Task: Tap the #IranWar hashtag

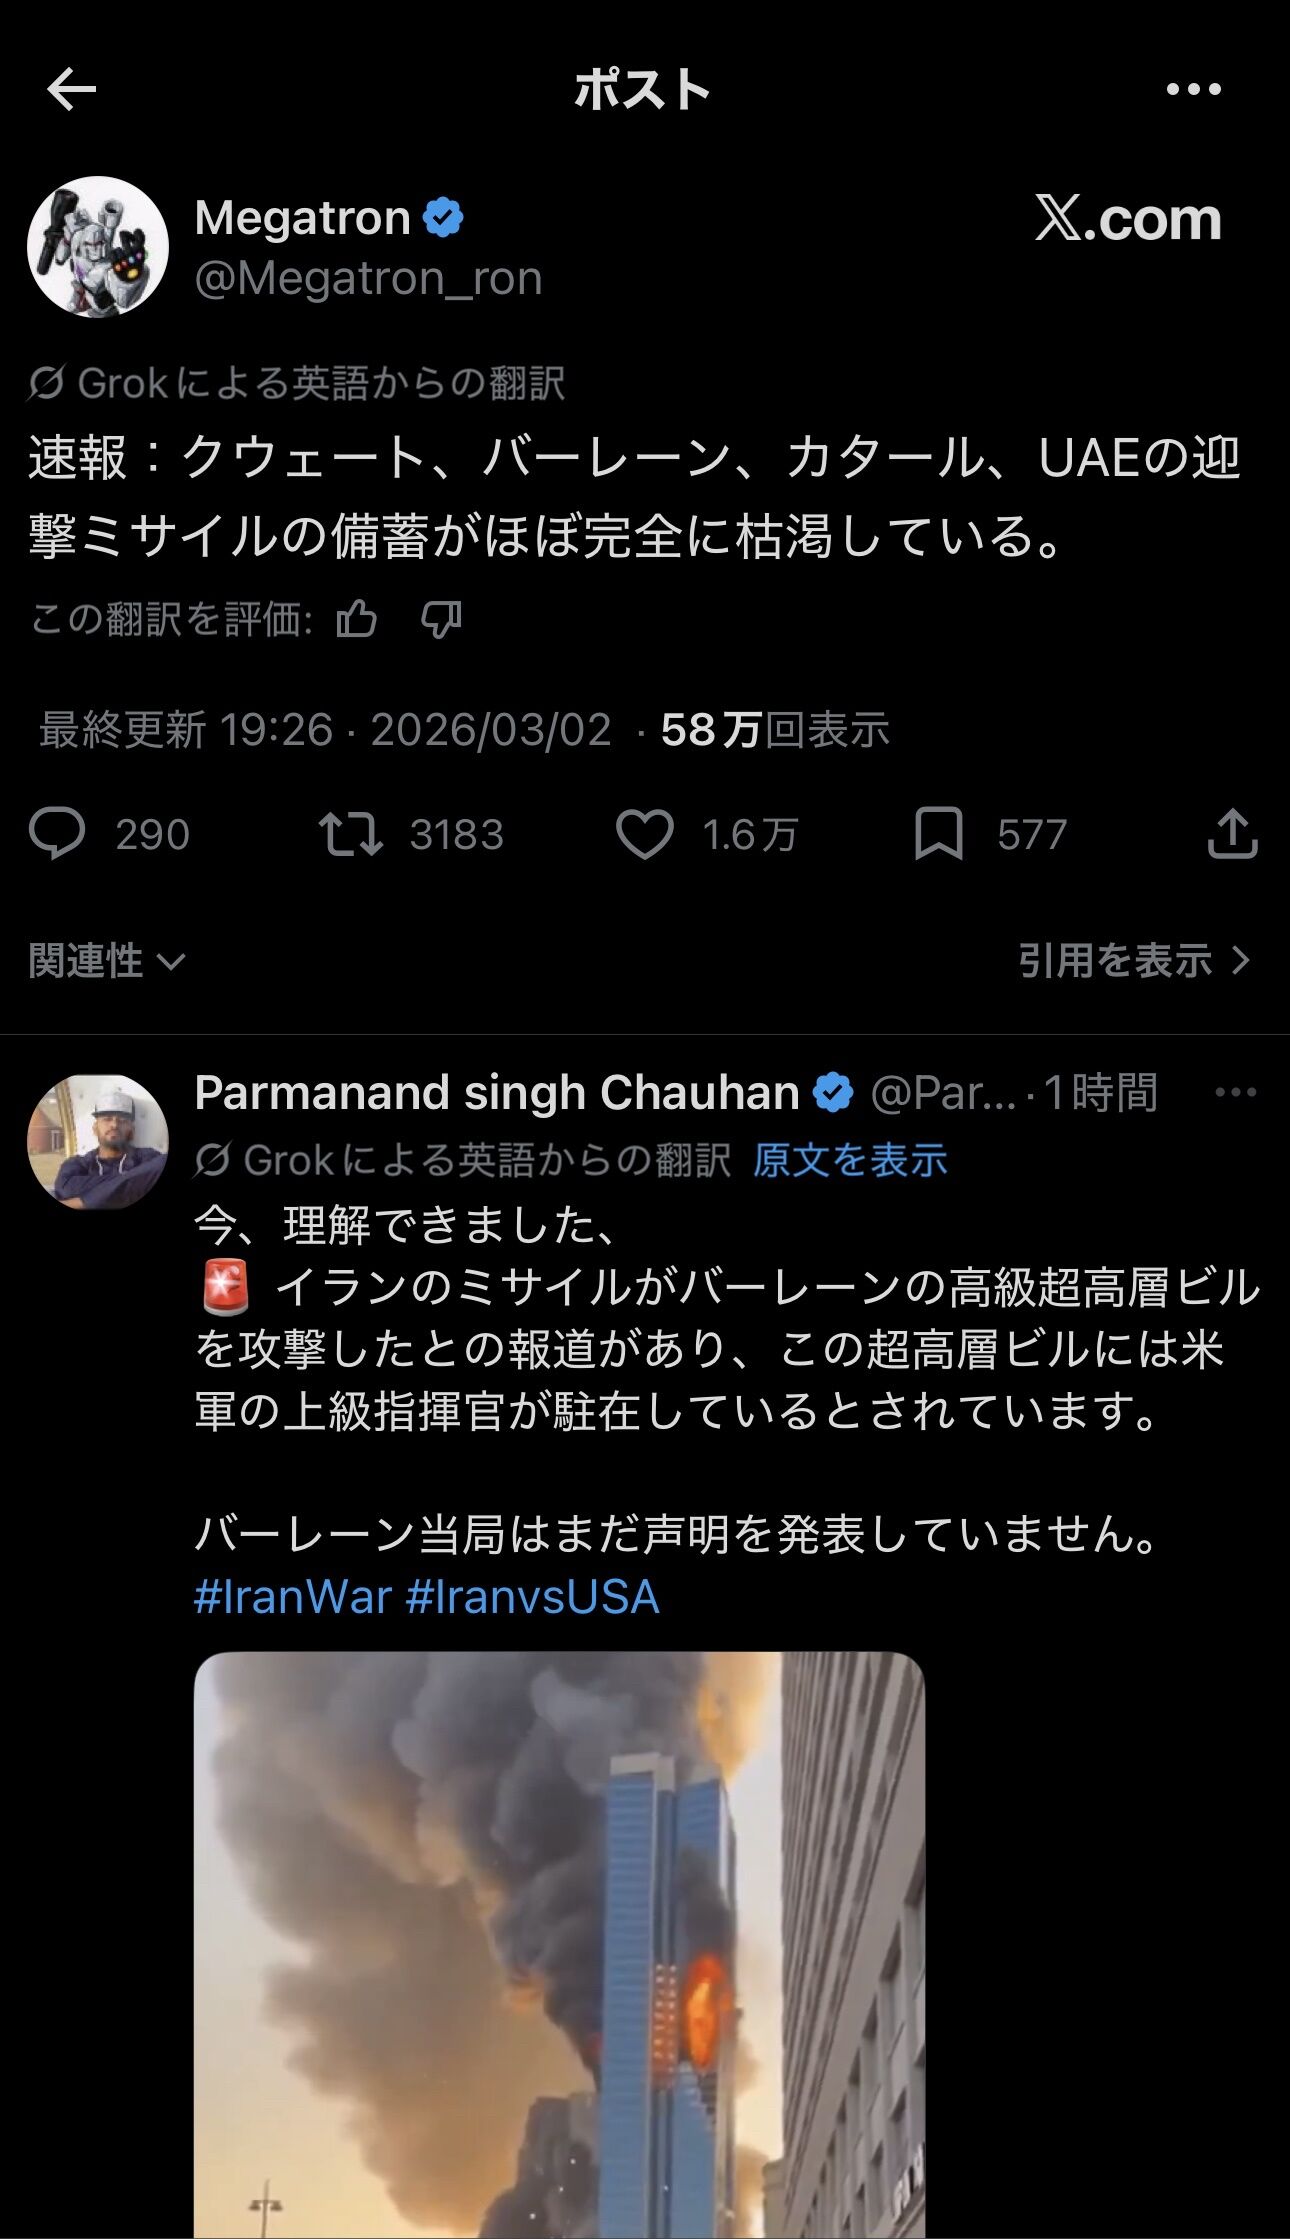Action: [292, 1597]
